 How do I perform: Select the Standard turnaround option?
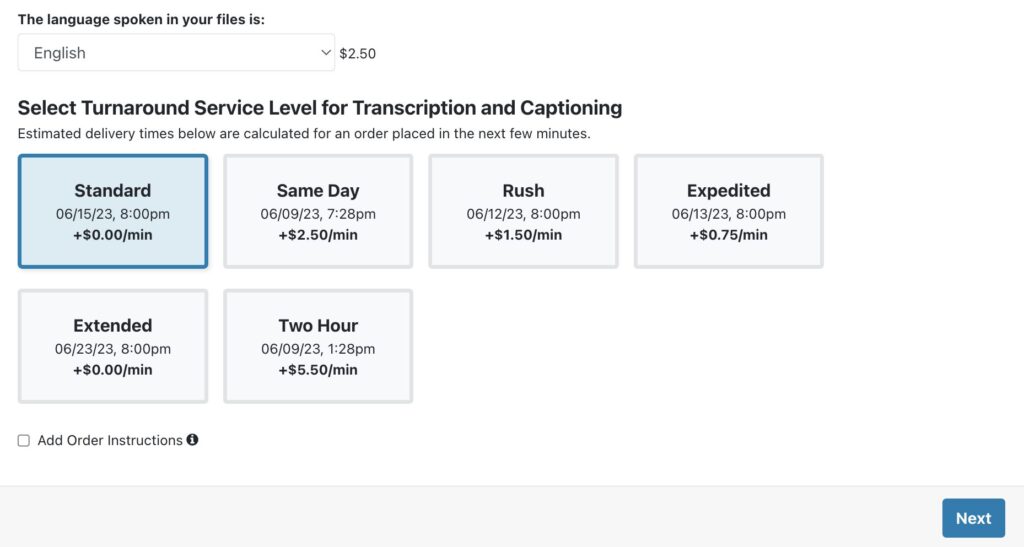click(x=113, y=211)
